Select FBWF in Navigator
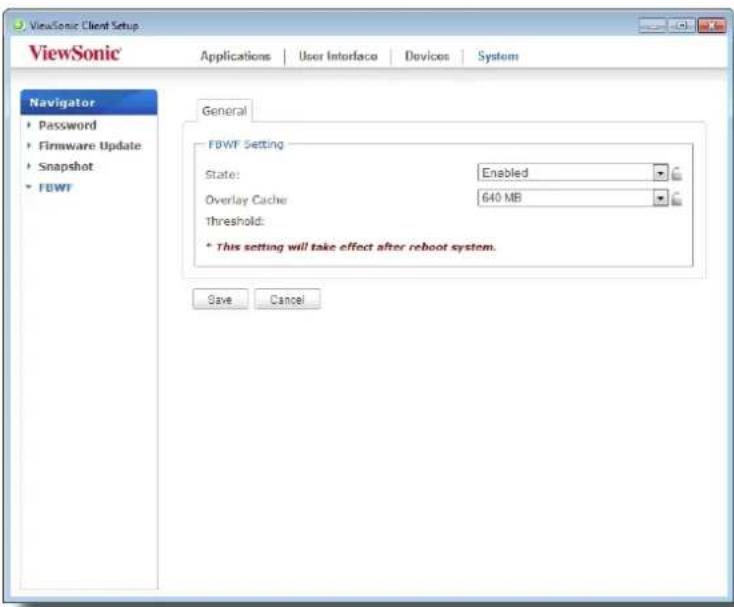The height and width of the screenshot is (607, 734). point(55,187)
